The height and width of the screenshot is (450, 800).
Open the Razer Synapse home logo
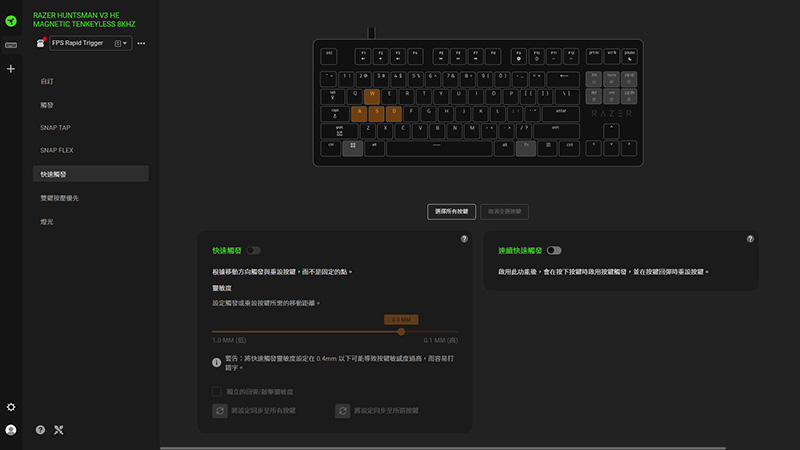[11, 21]
